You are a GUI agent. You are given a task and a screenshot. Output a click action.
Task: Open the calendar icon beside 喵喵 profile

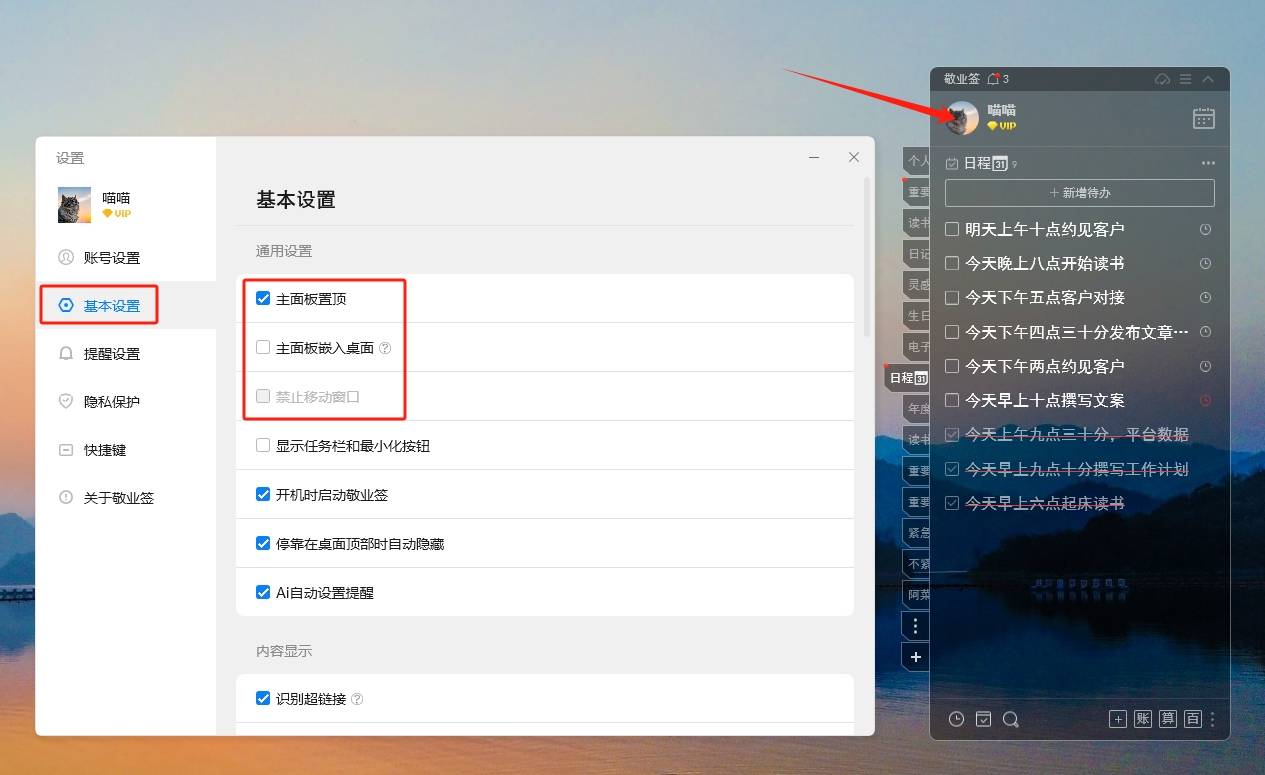[x=1204, y=118]
